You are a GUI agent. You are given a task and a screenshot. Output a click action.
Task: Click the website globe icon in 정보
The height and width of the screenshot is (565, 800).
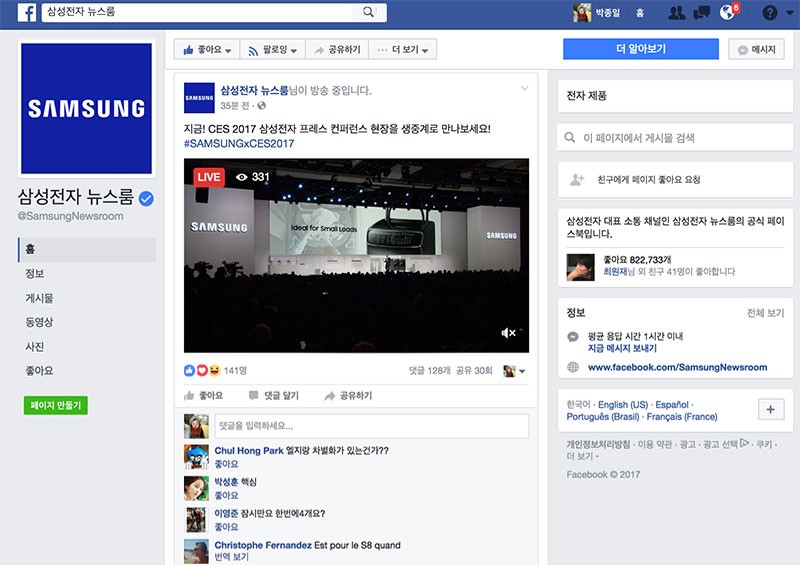(573, 367)
